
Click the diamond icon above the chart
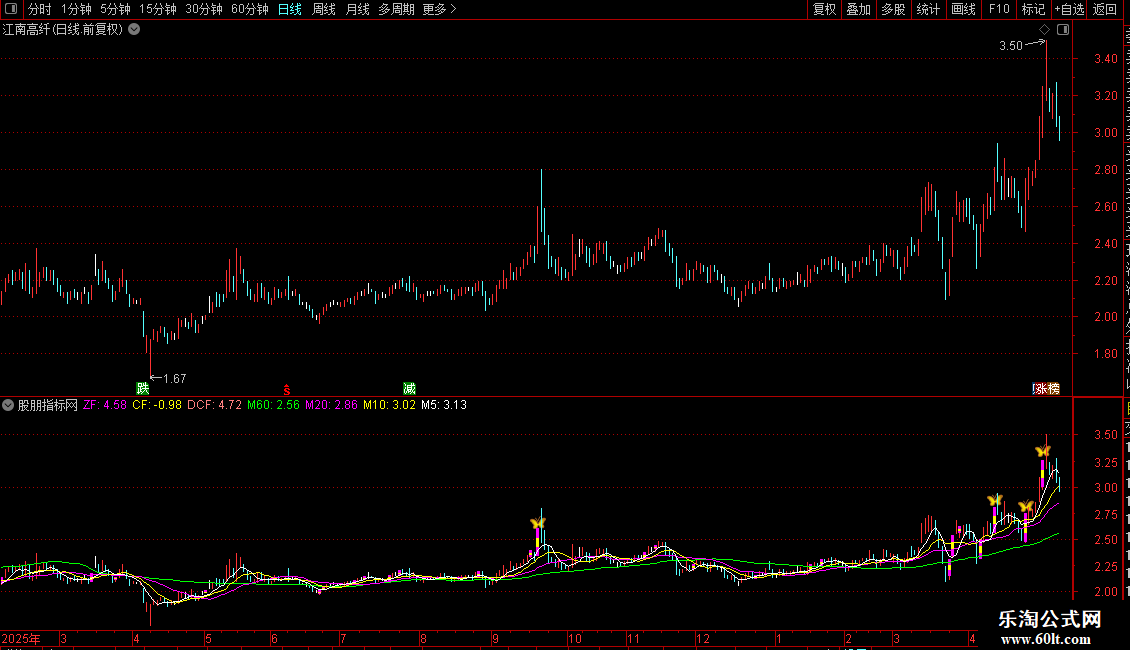coord(1044,30)
